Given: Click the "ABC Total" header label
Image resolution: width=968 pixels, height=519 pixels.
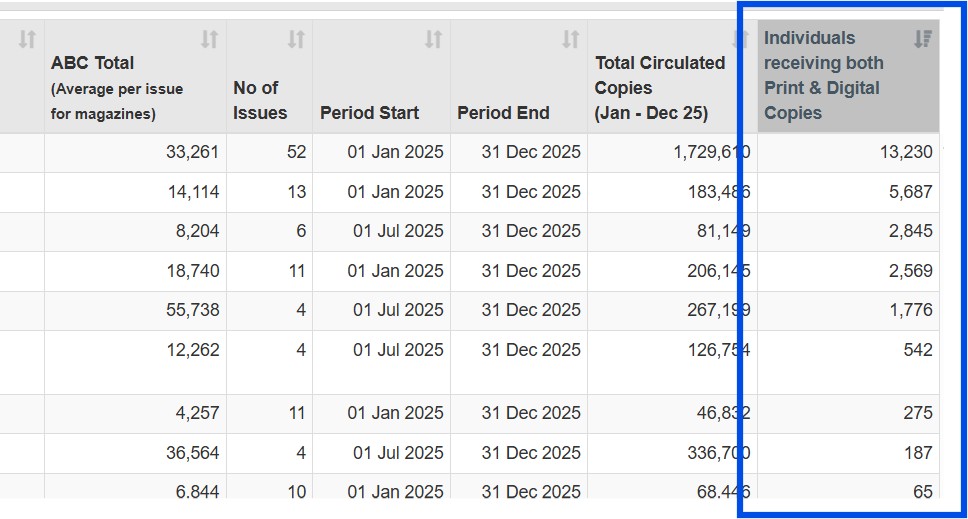Looking at the screenshot, I should click(x=93, y=63).
